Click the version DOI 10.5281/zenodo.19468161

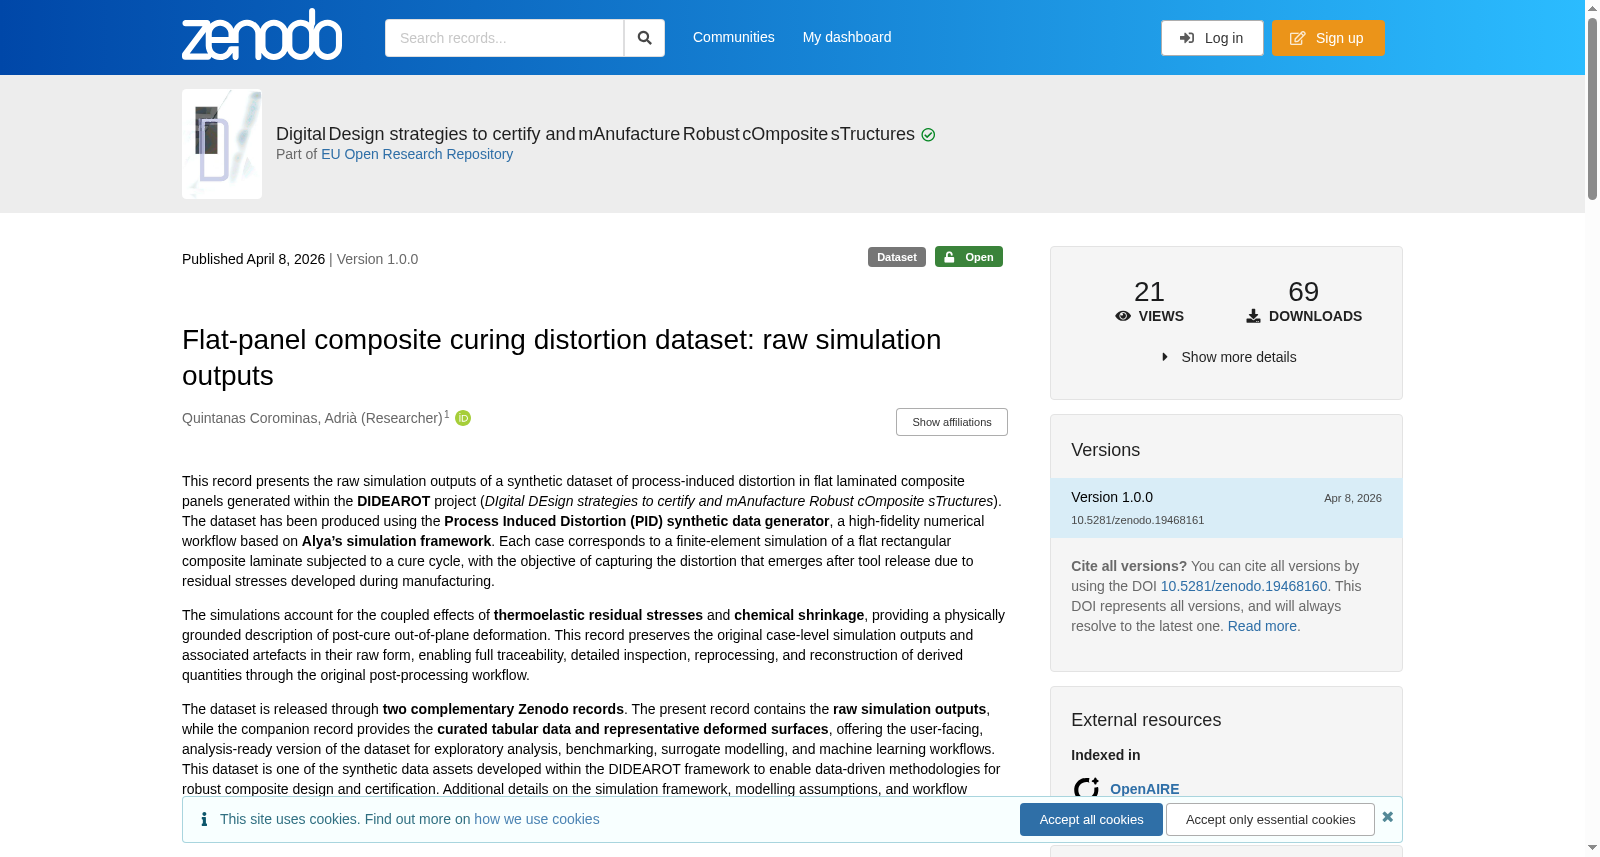pos(1137,520)
